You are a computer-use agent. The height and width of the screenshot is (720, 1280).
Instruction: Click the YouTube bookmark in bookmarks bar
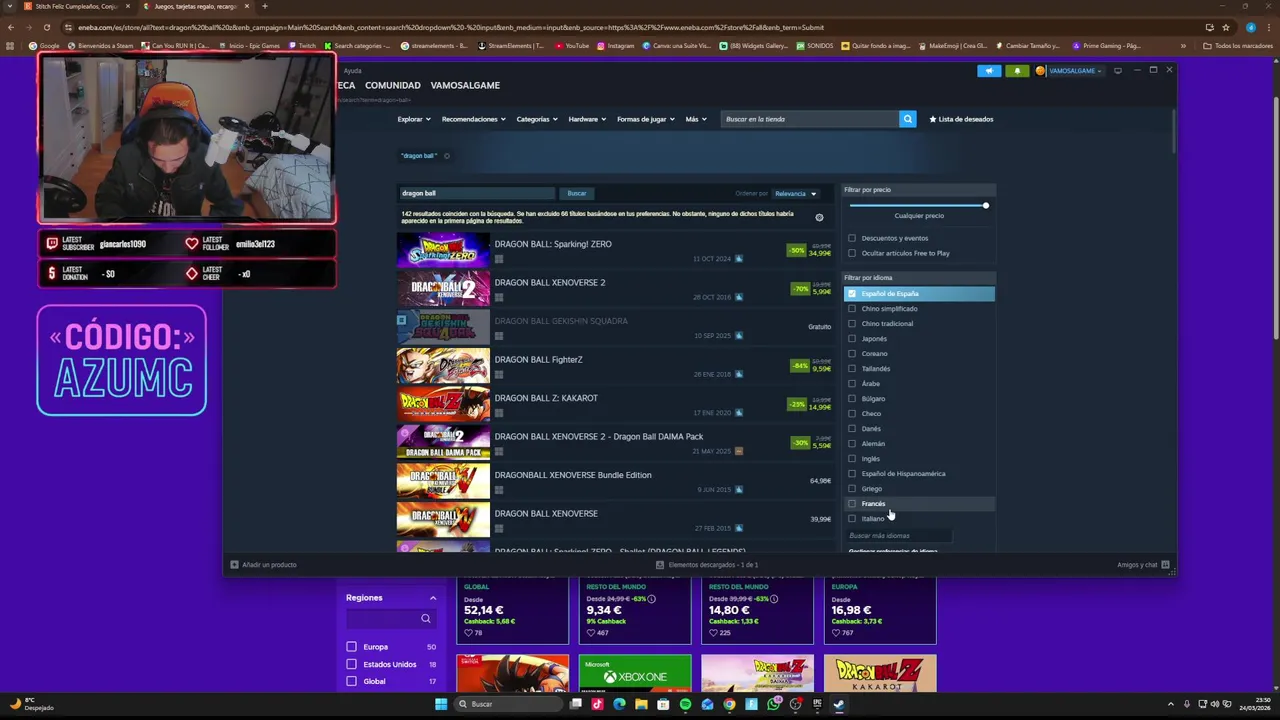(x=572, y=46)
